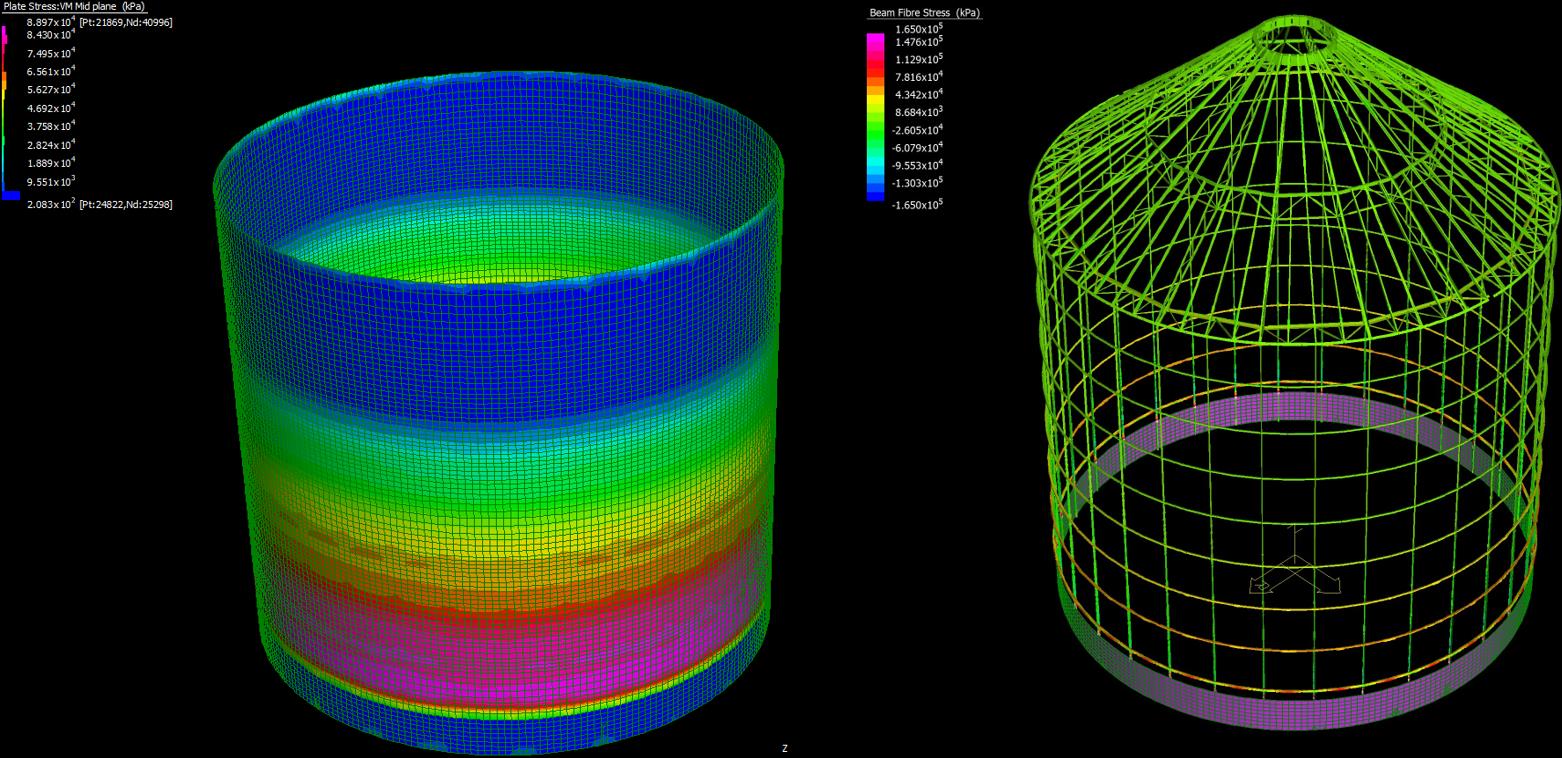Image resolution: width=1562 pixels, height=758 pixels.
Task: Click the plate legend value 2.824x10^4
Action: (51, 144)
